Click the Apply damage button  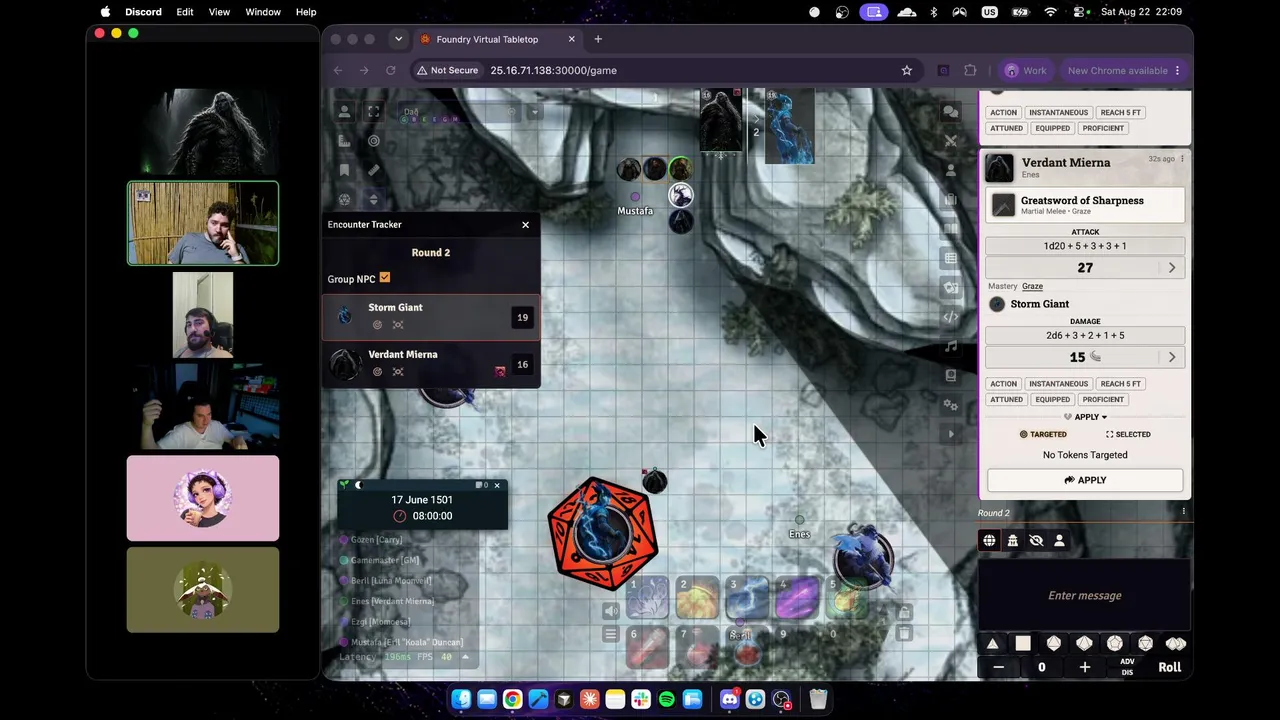pos(1085,480)
